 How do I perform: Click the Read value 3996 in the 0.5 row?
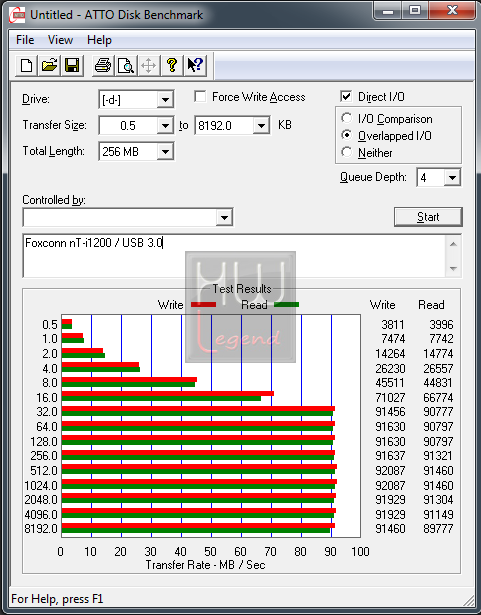(441, 325)
